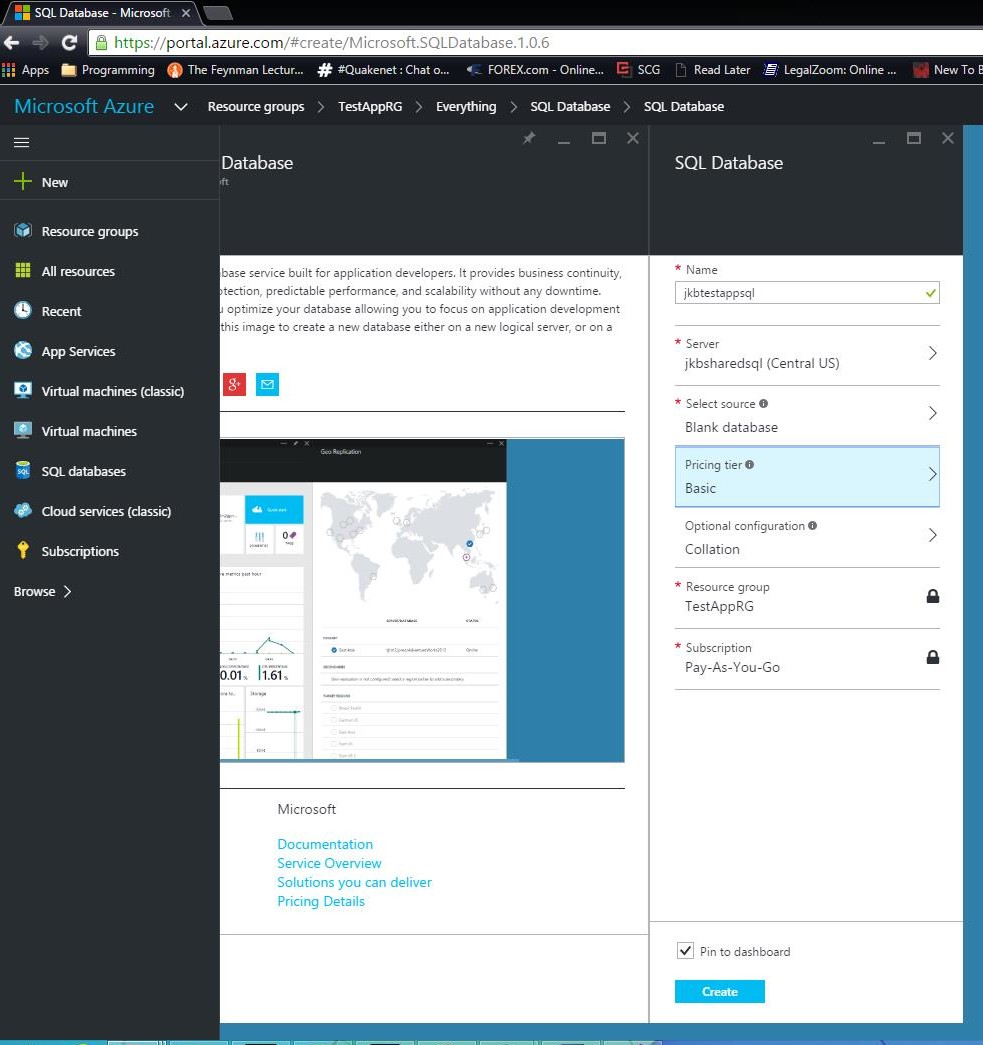Image resolution: width=983 pixels, height=1045 pixels.
Task: Click the Resource group lock icon
Action: [933, 596]
